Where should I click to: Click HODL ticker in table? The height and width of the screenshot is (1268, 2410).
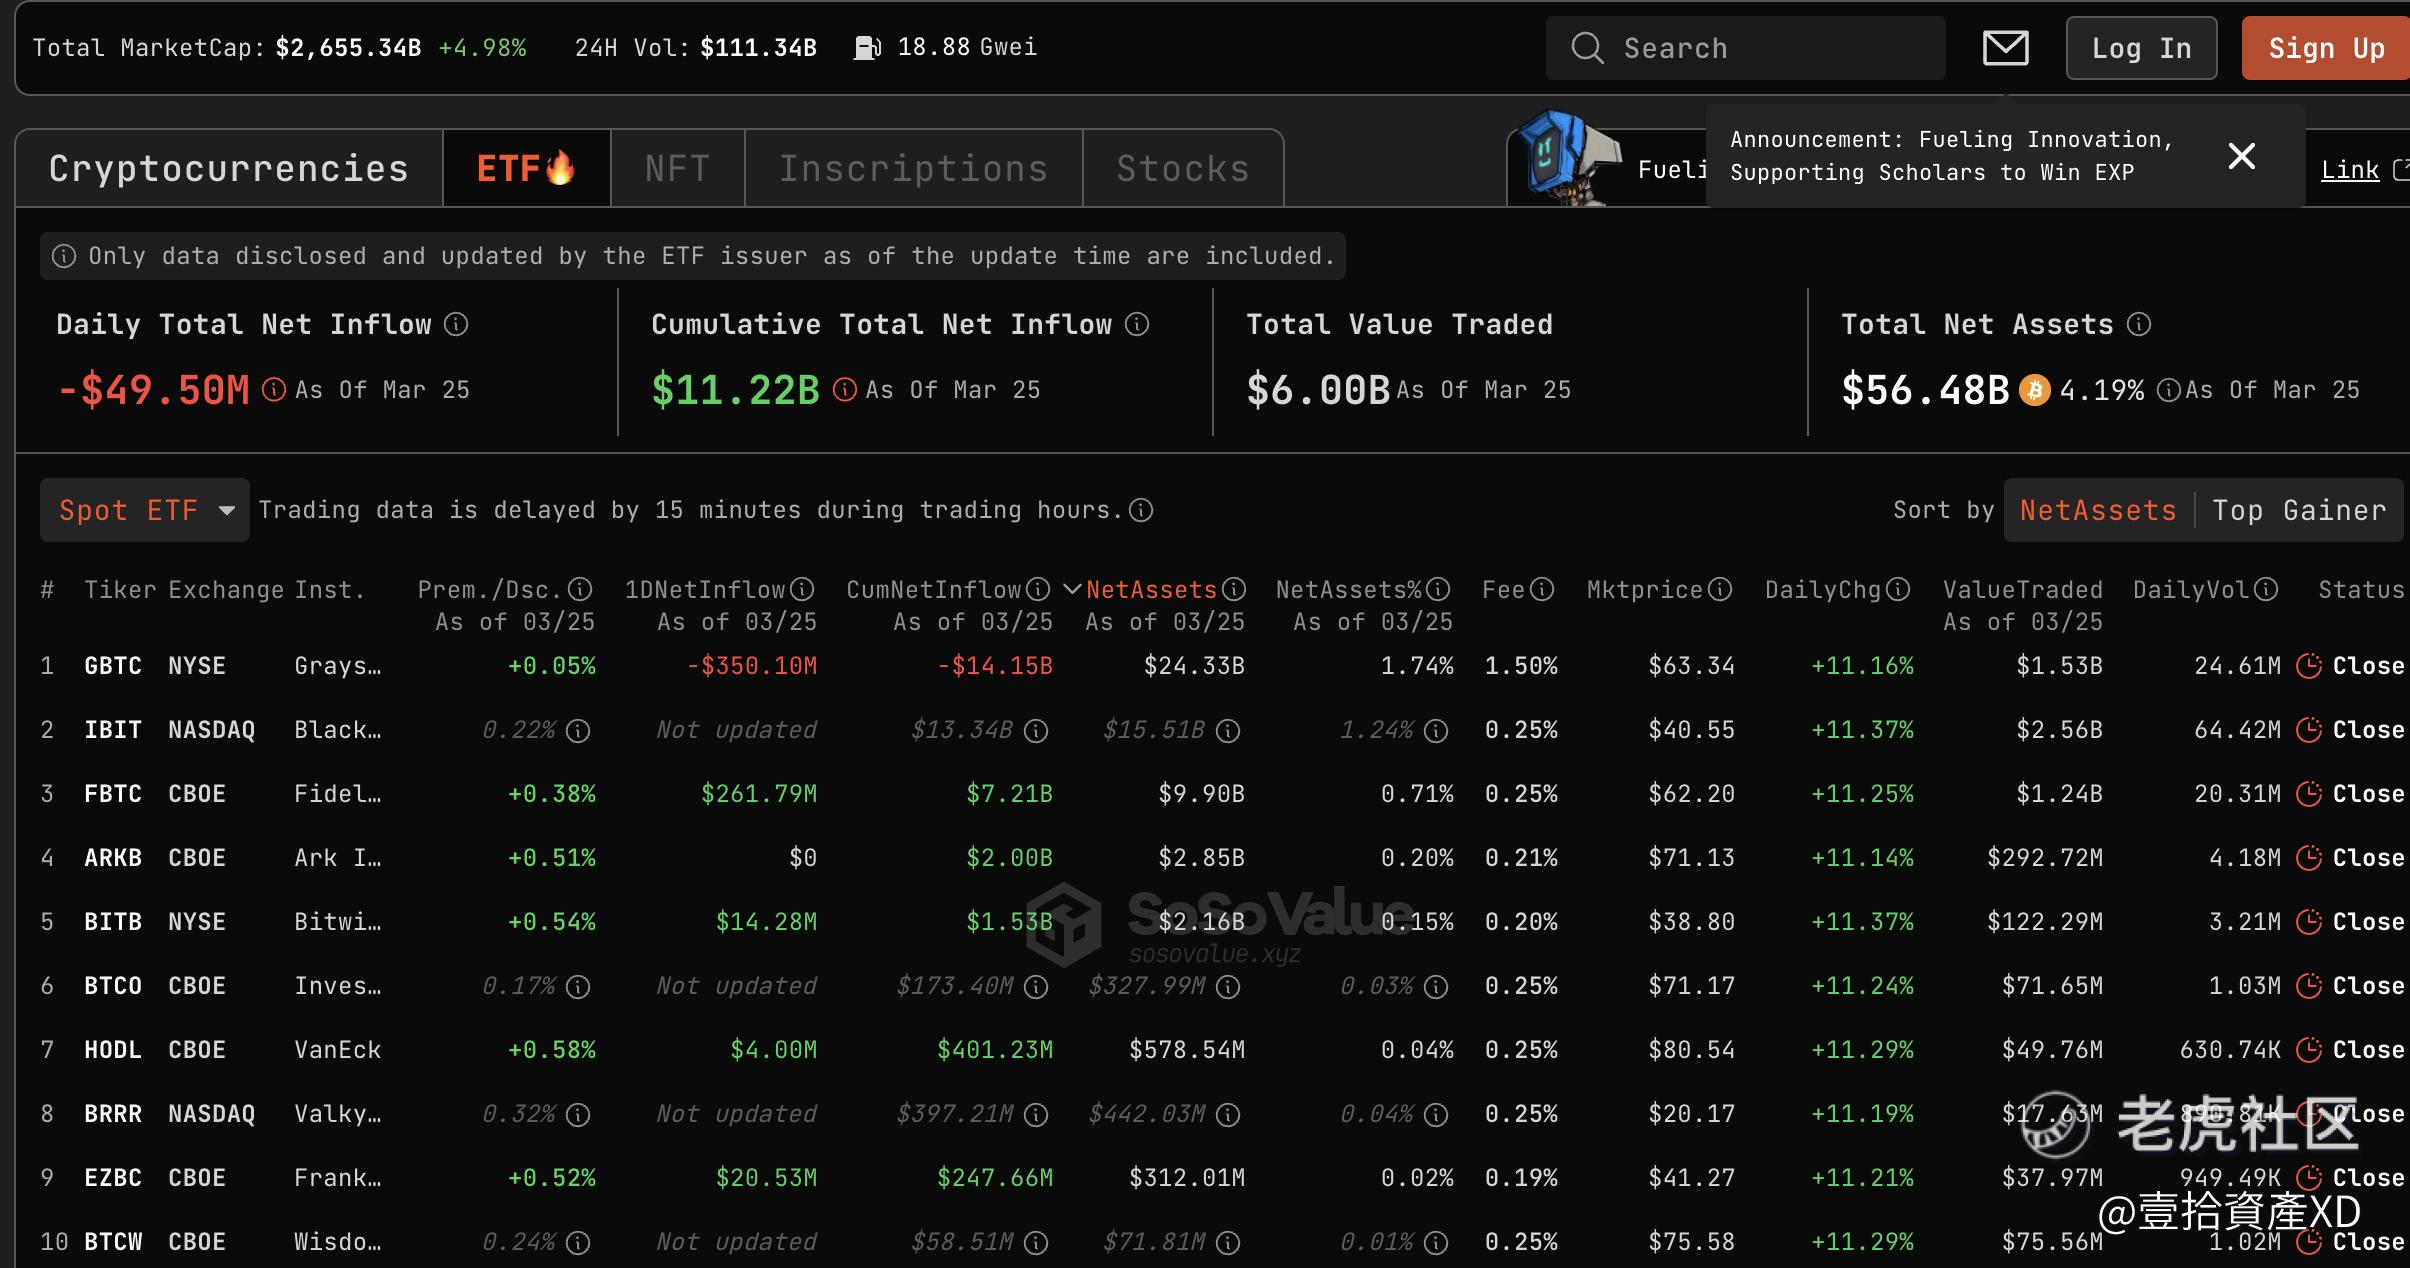(x=113, y=1050)
